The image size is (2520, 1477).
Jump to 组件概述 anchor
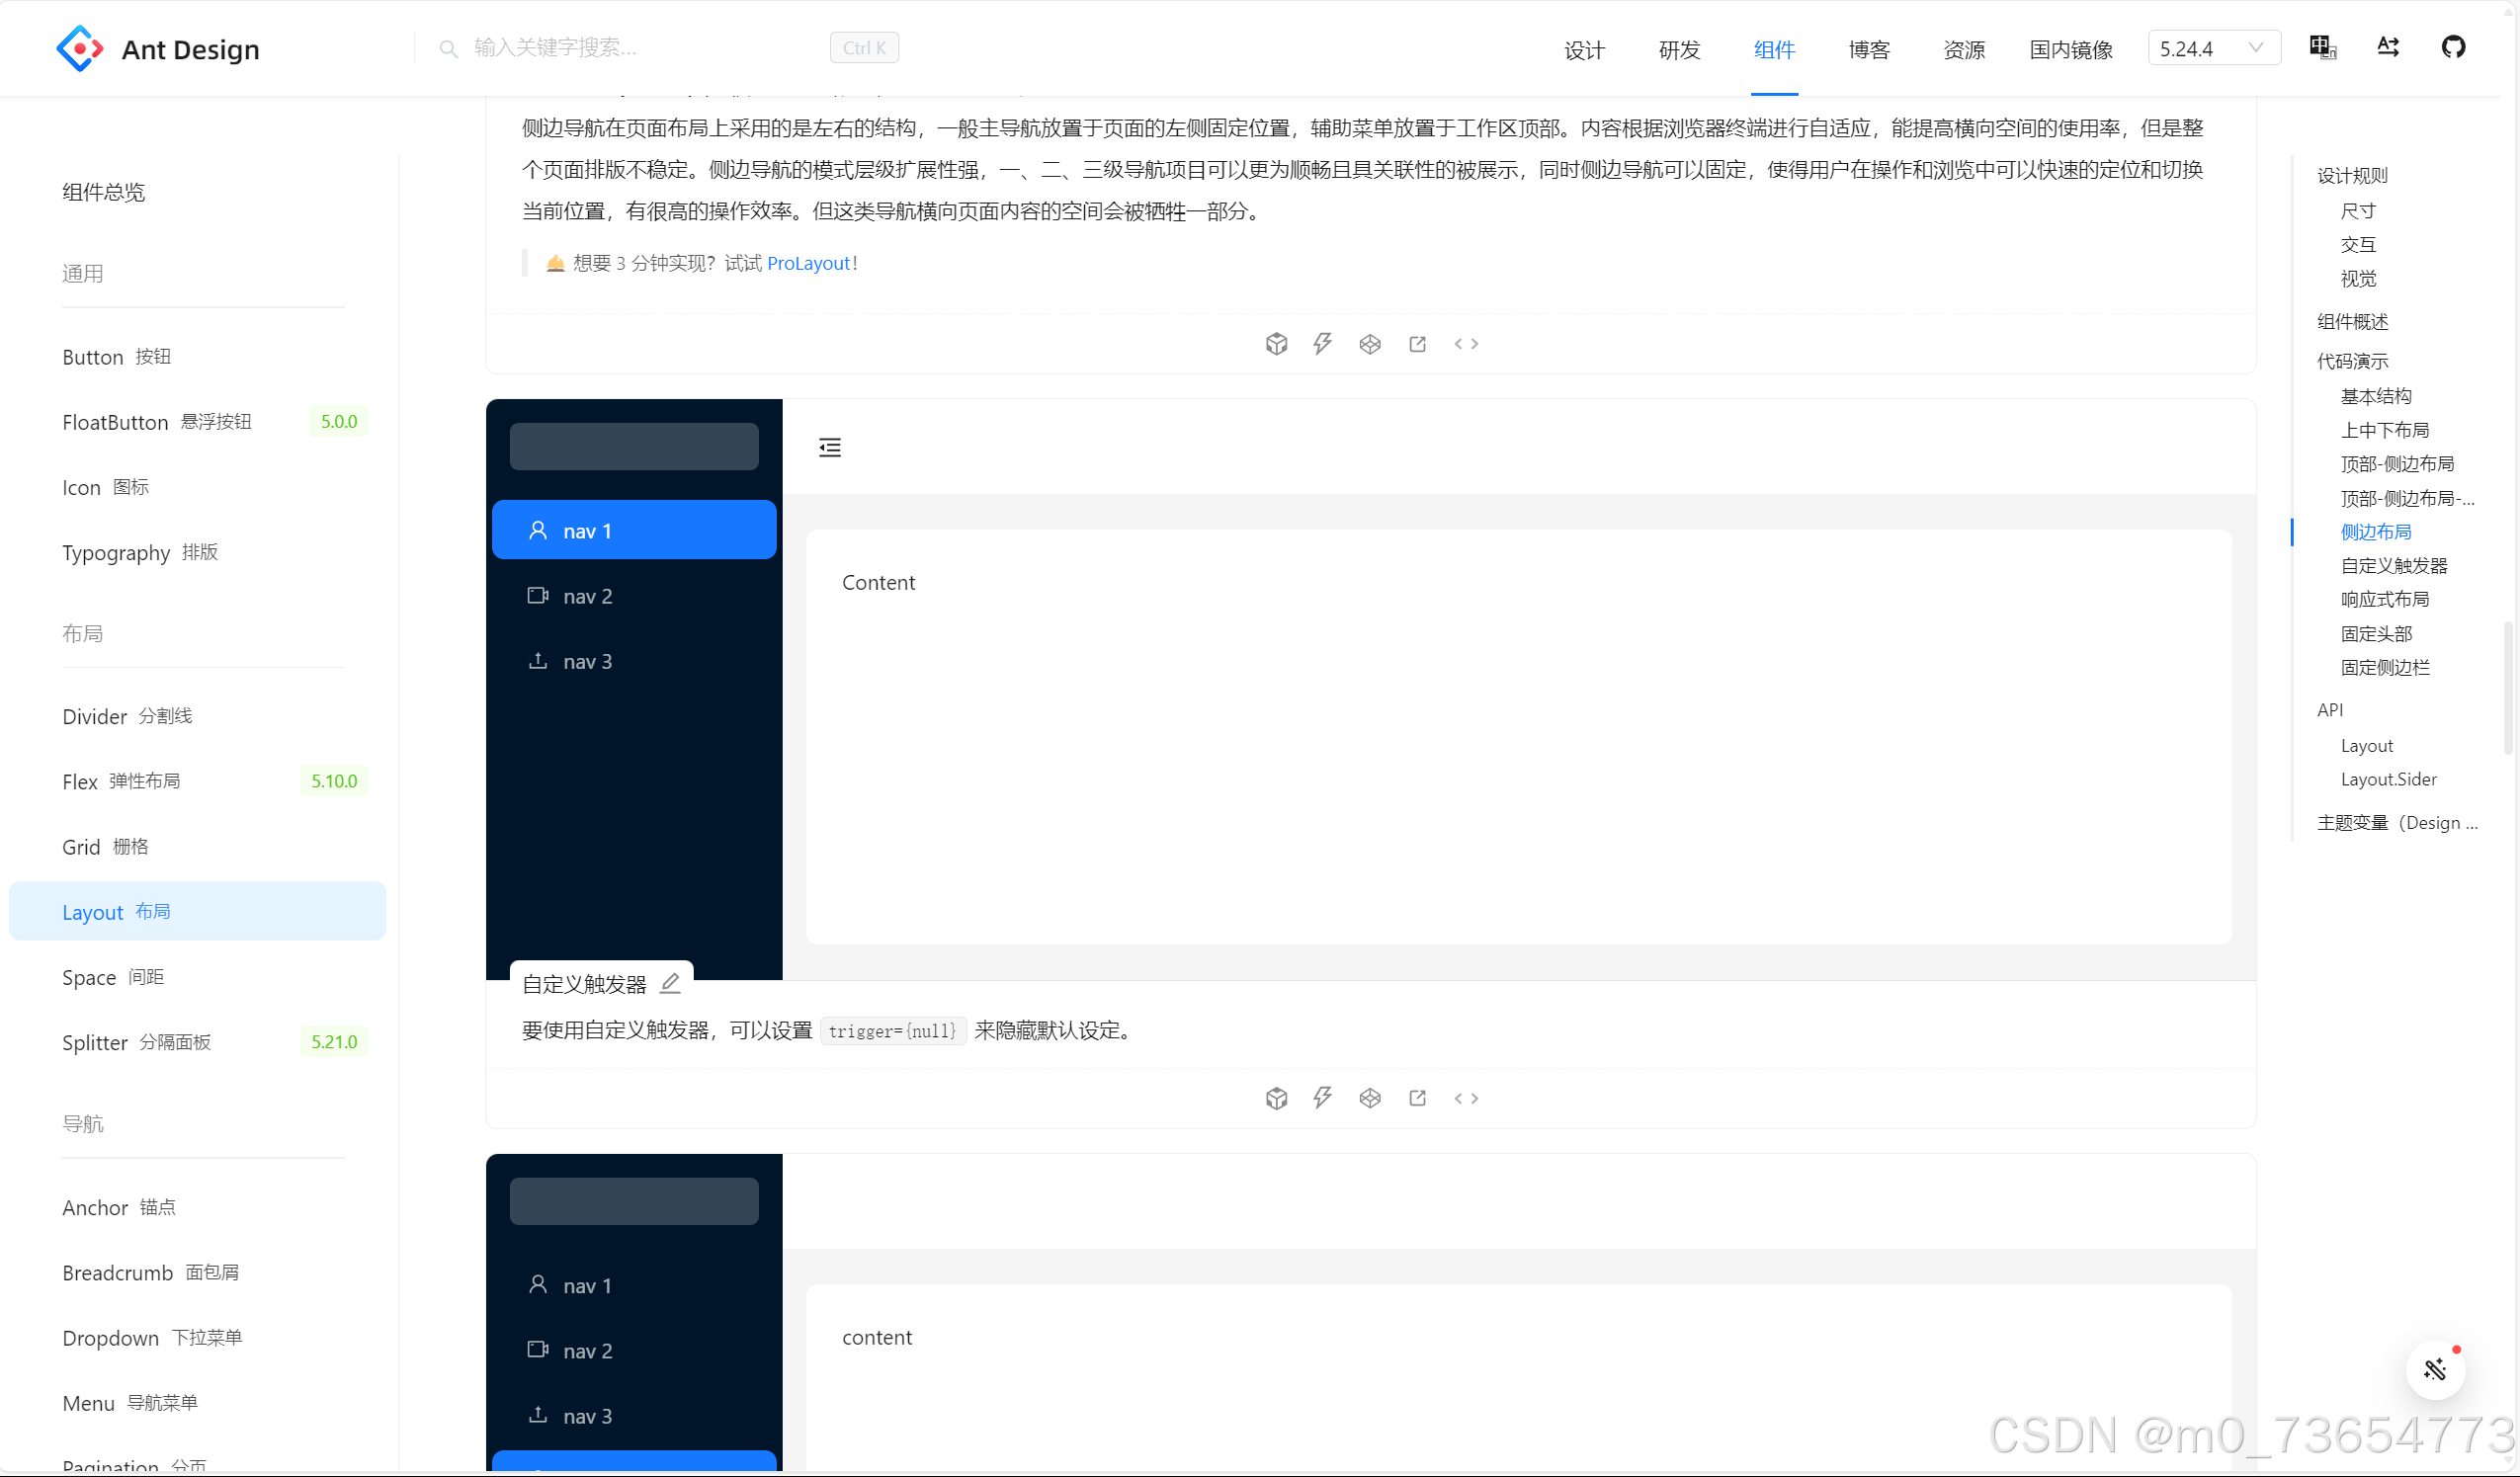(x=2352, y=321)
